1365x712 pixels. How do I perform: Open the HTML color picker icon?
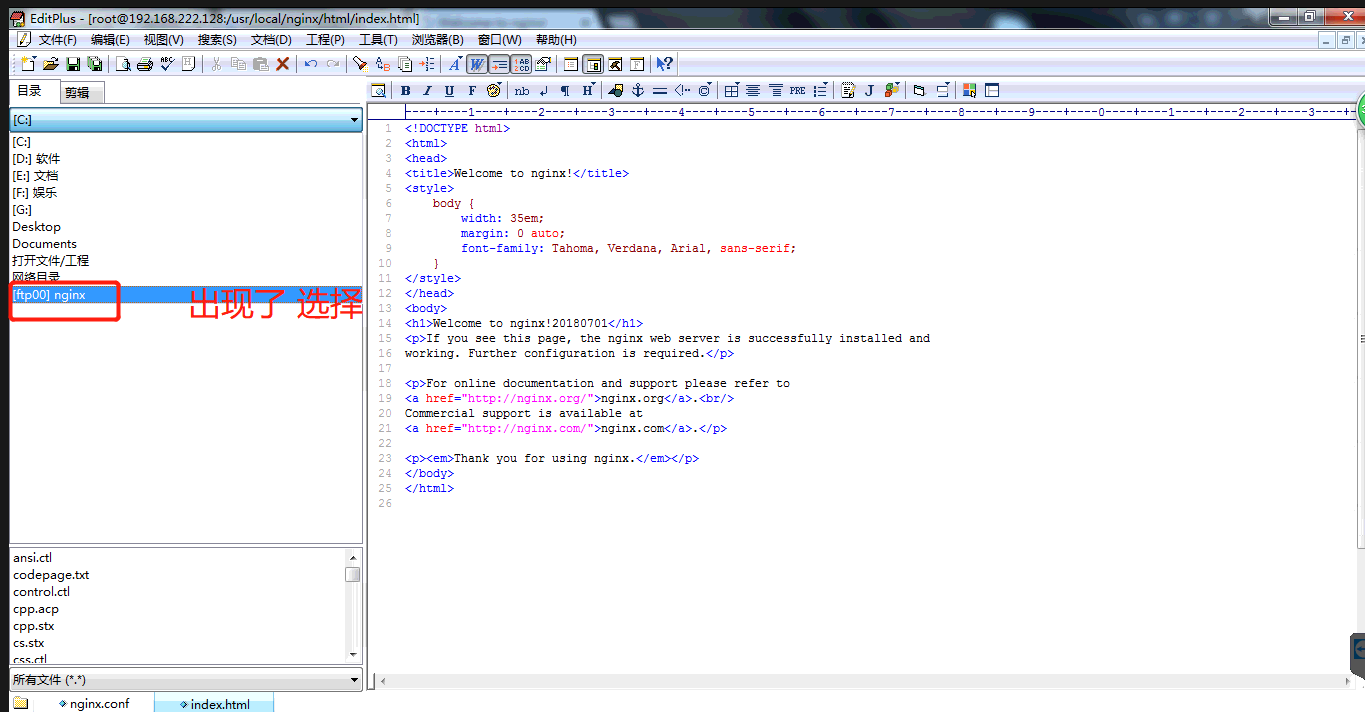[969, 90]
